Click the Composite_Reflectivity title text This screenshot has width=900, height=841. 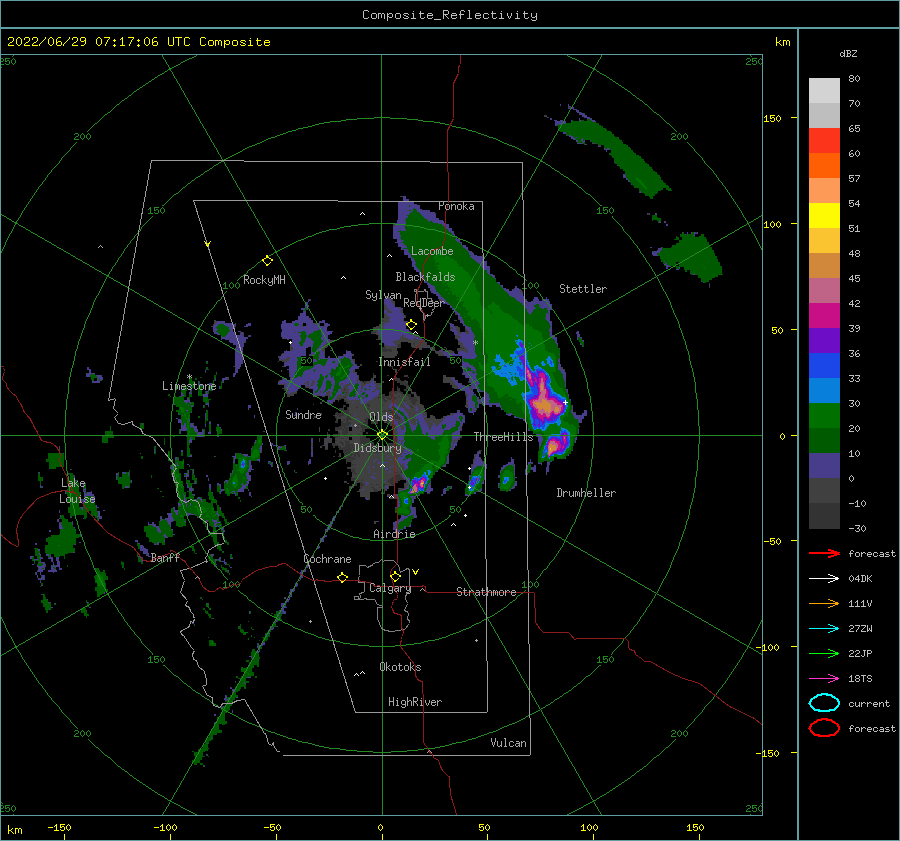click(450, 15)
